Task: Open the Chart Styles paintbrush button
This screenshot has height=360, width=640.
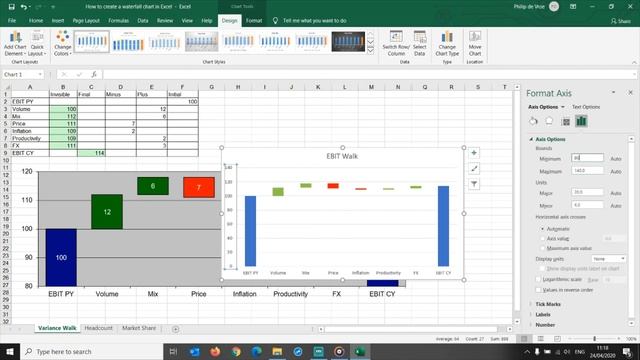Action: tap(474, 169)
